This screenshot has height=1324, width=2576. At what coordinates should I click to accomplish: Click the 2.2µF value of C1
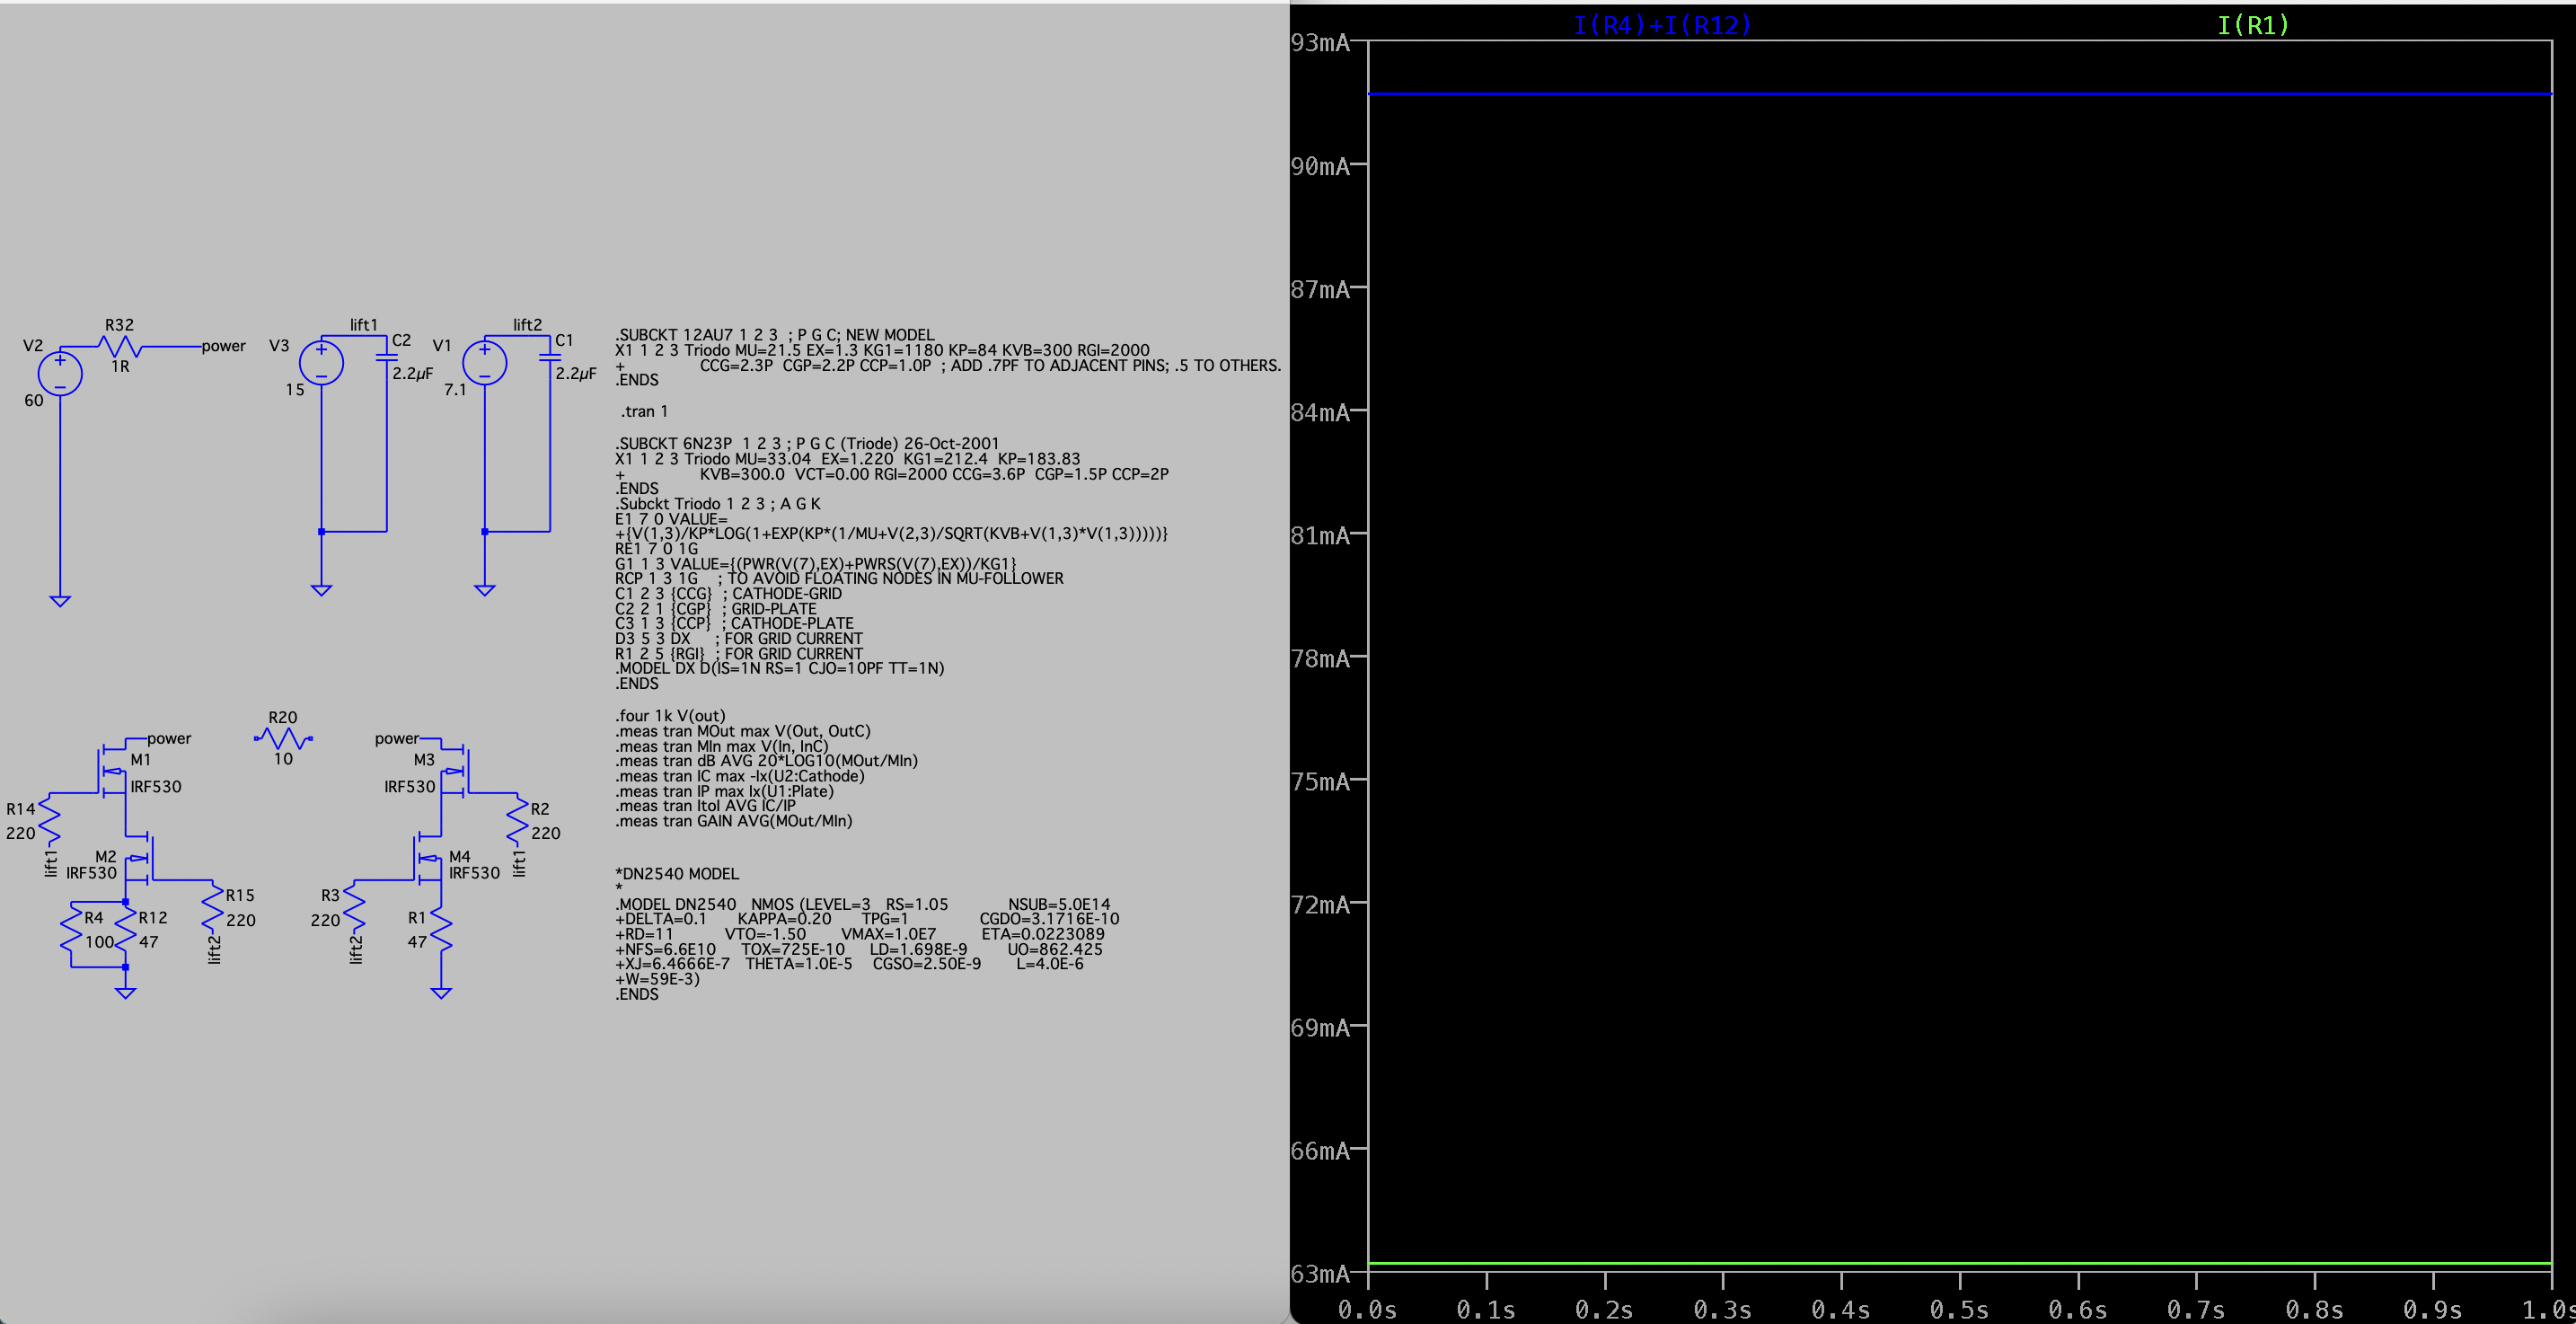(575, 373)
